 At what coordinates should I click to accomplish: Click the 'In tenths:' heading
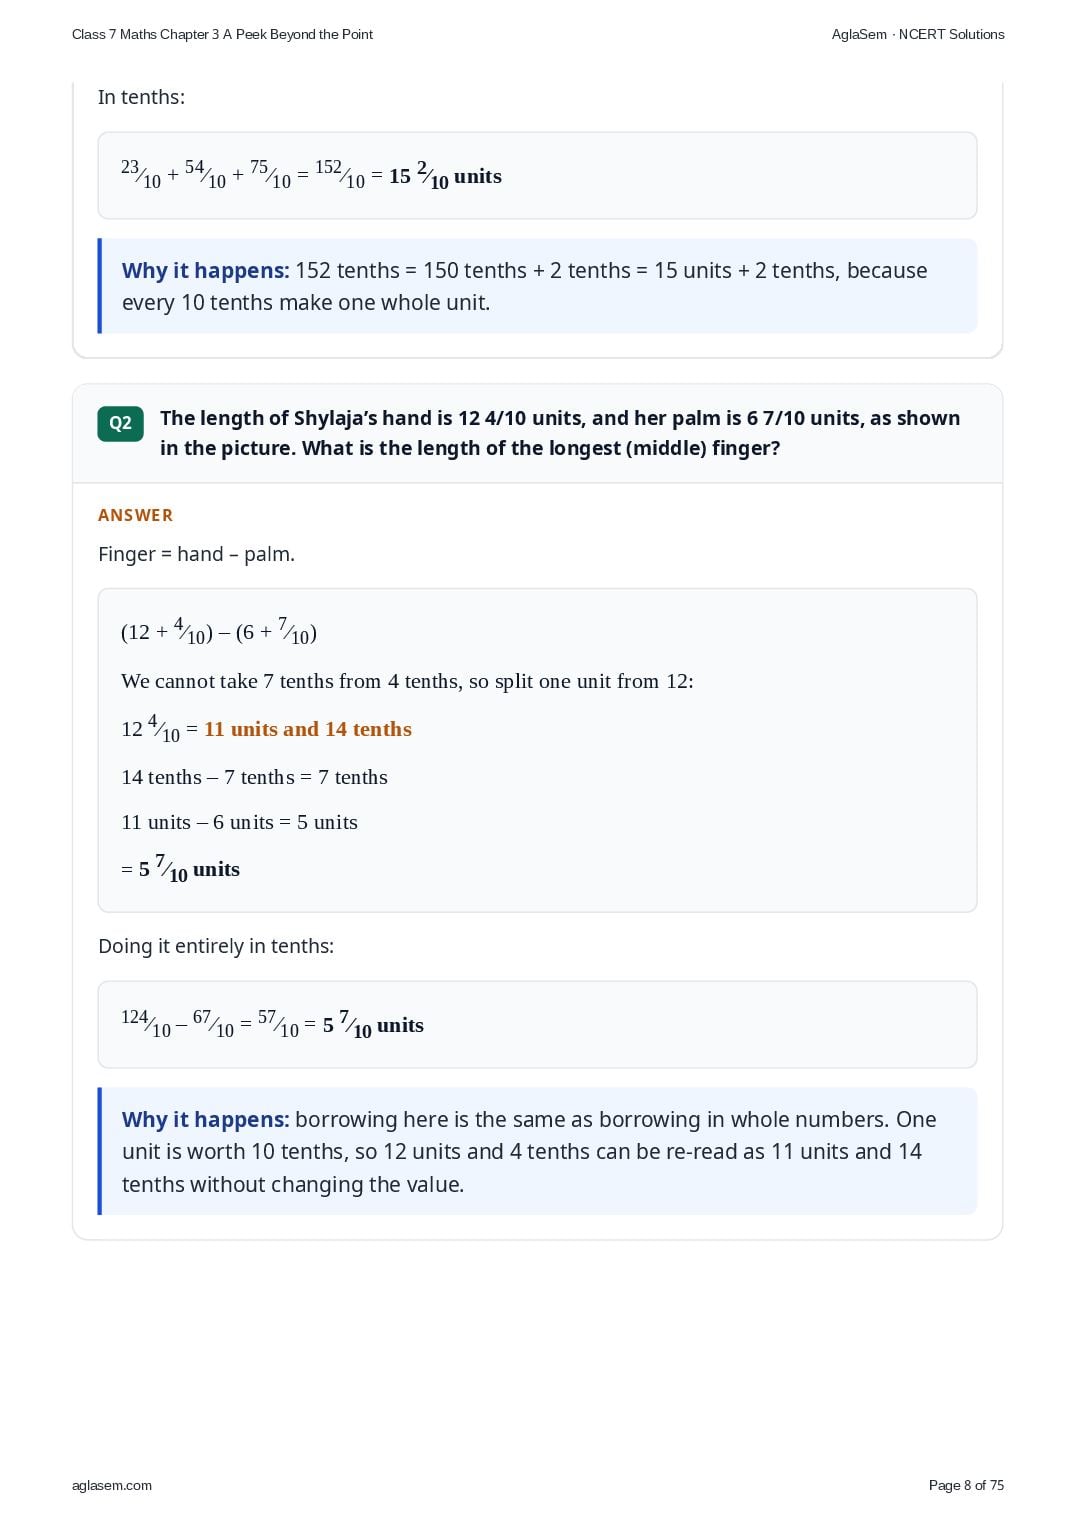click(x=141, y=97)
